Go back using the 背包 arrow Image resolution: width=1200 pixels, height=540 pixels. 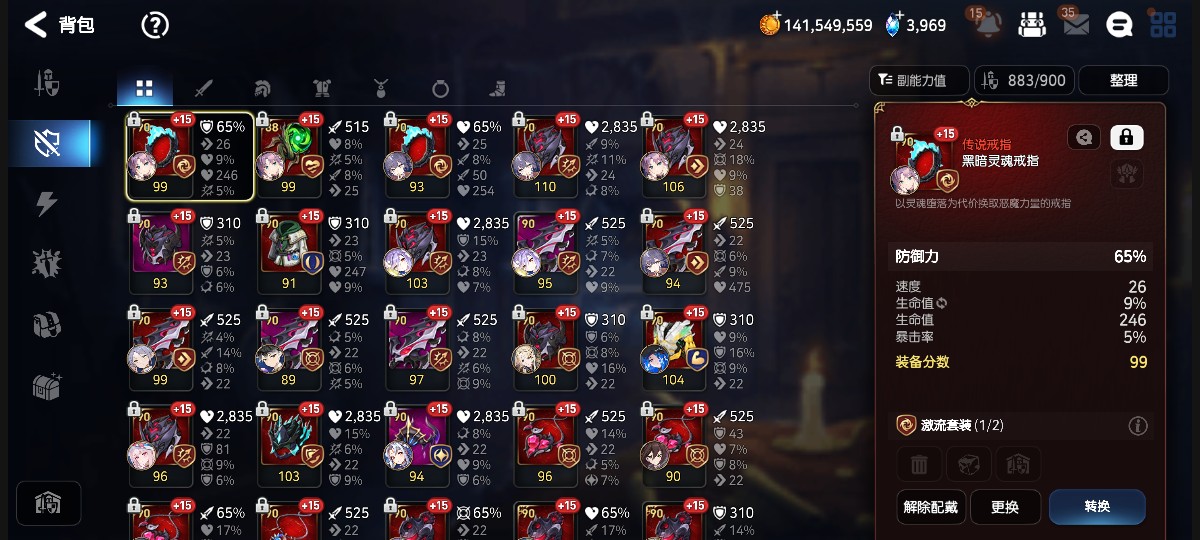click(36, 25)
